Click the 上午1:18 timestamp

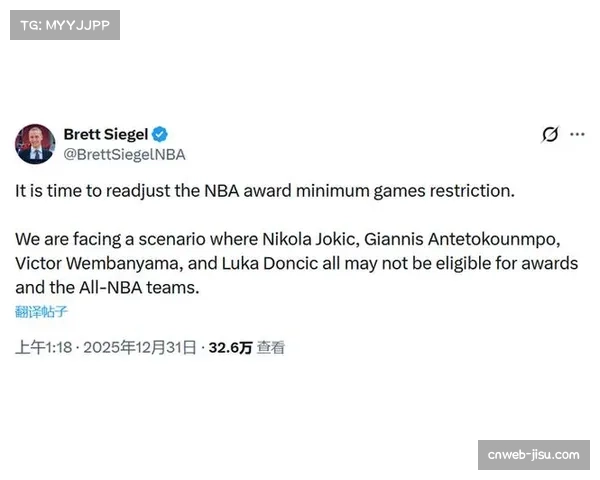[44, 348]
